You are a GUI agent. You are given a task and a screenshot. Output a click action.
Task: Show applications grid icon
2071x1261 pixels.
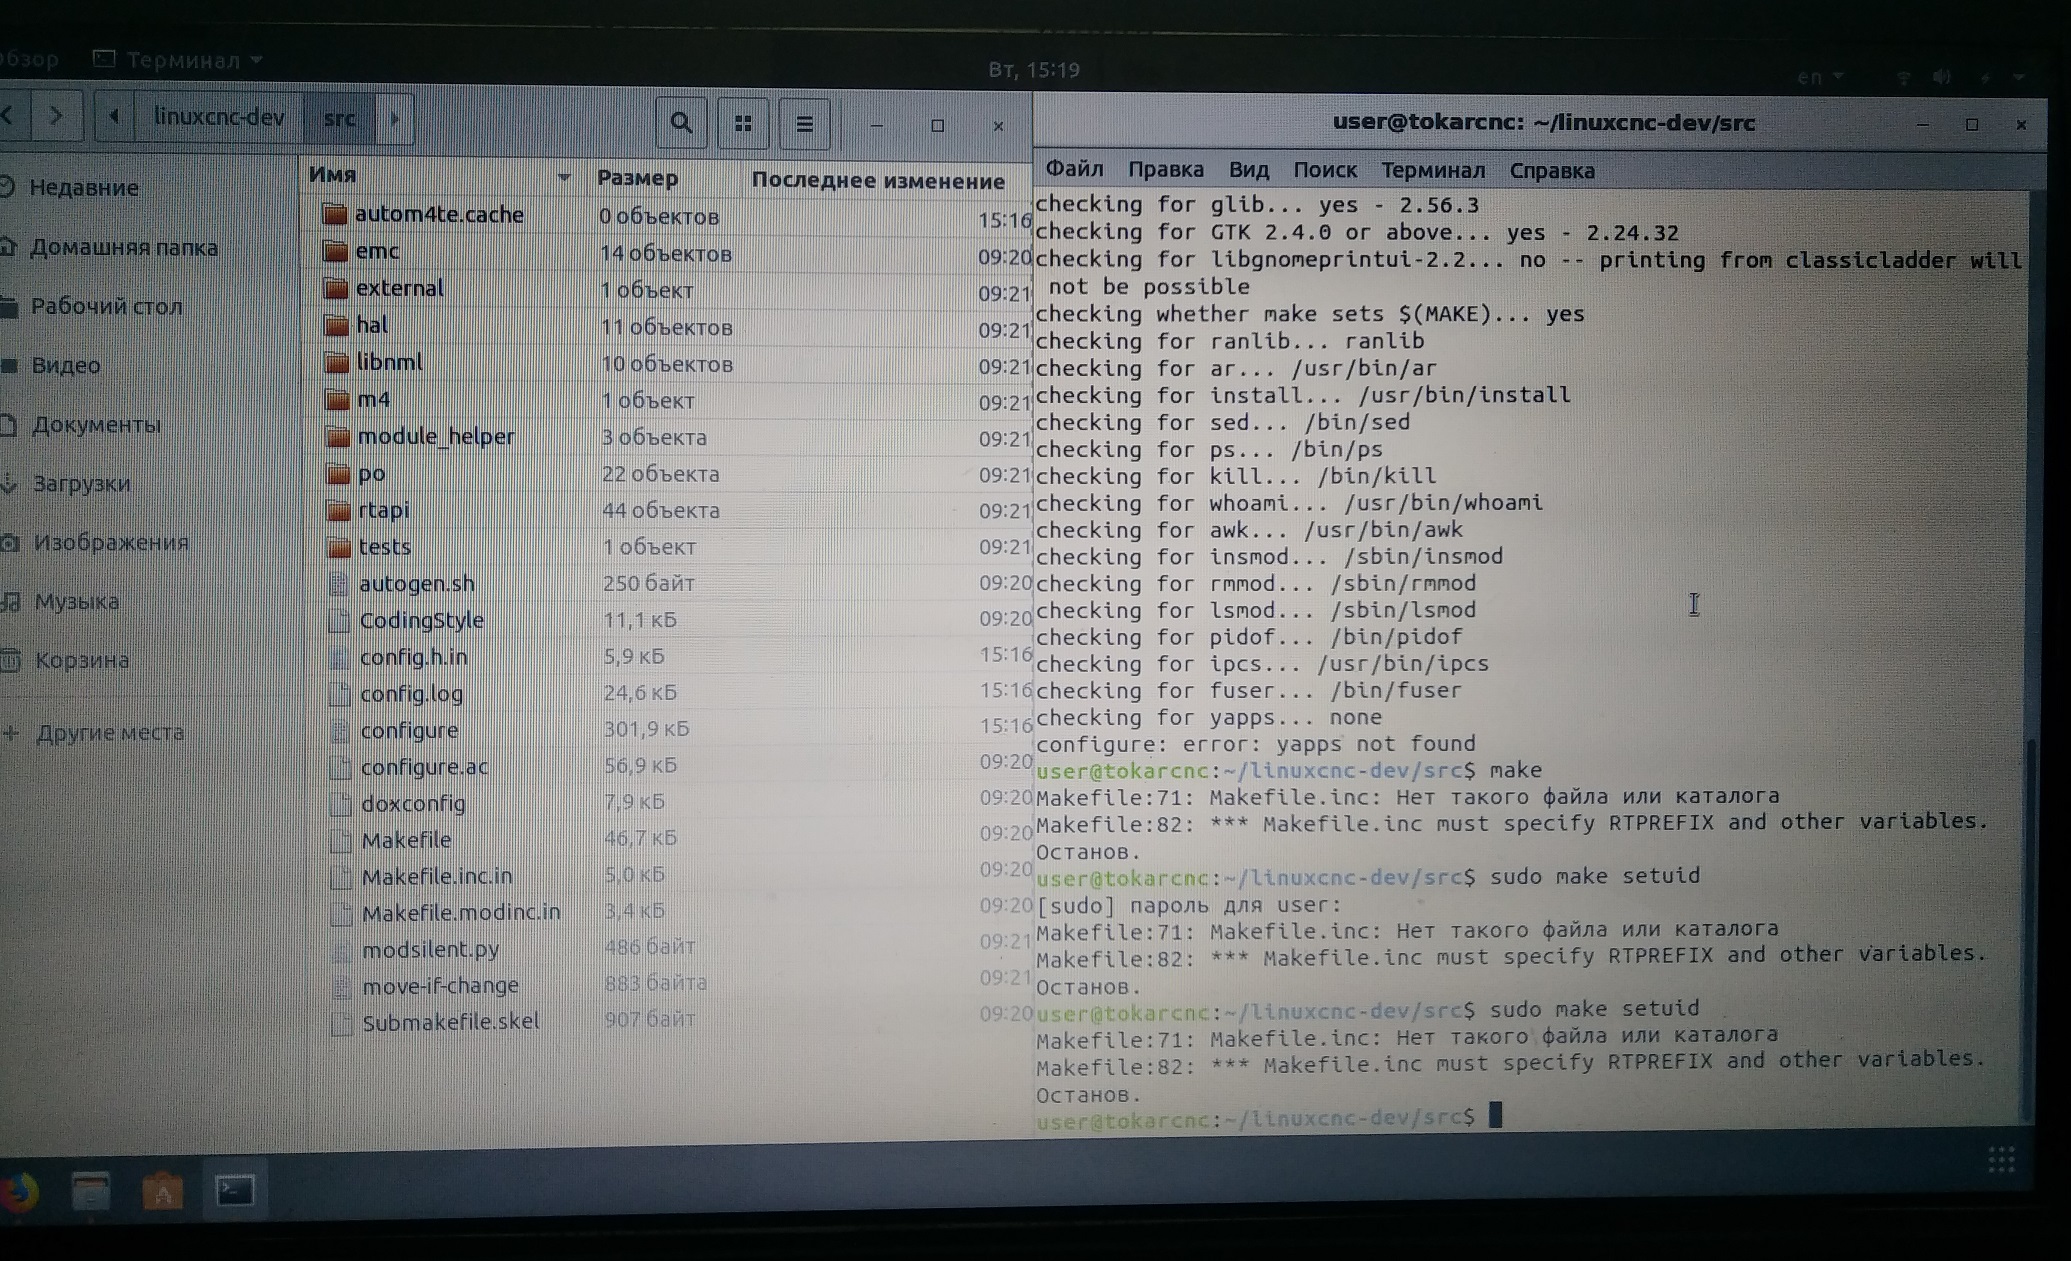click(x=2001, y=1160)
